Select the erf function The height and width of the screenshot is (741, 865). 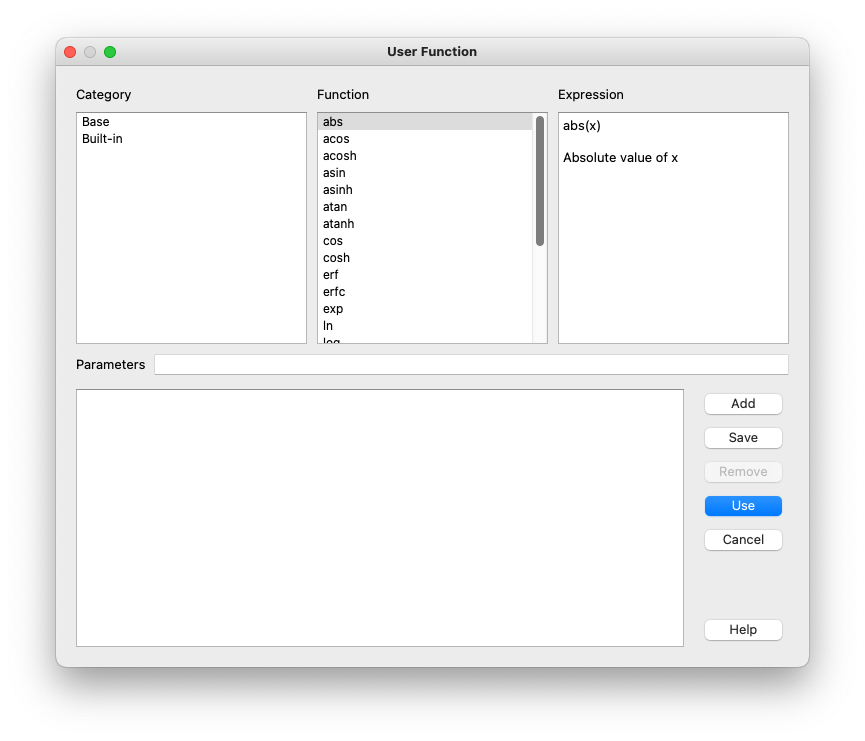coord(331,275)
